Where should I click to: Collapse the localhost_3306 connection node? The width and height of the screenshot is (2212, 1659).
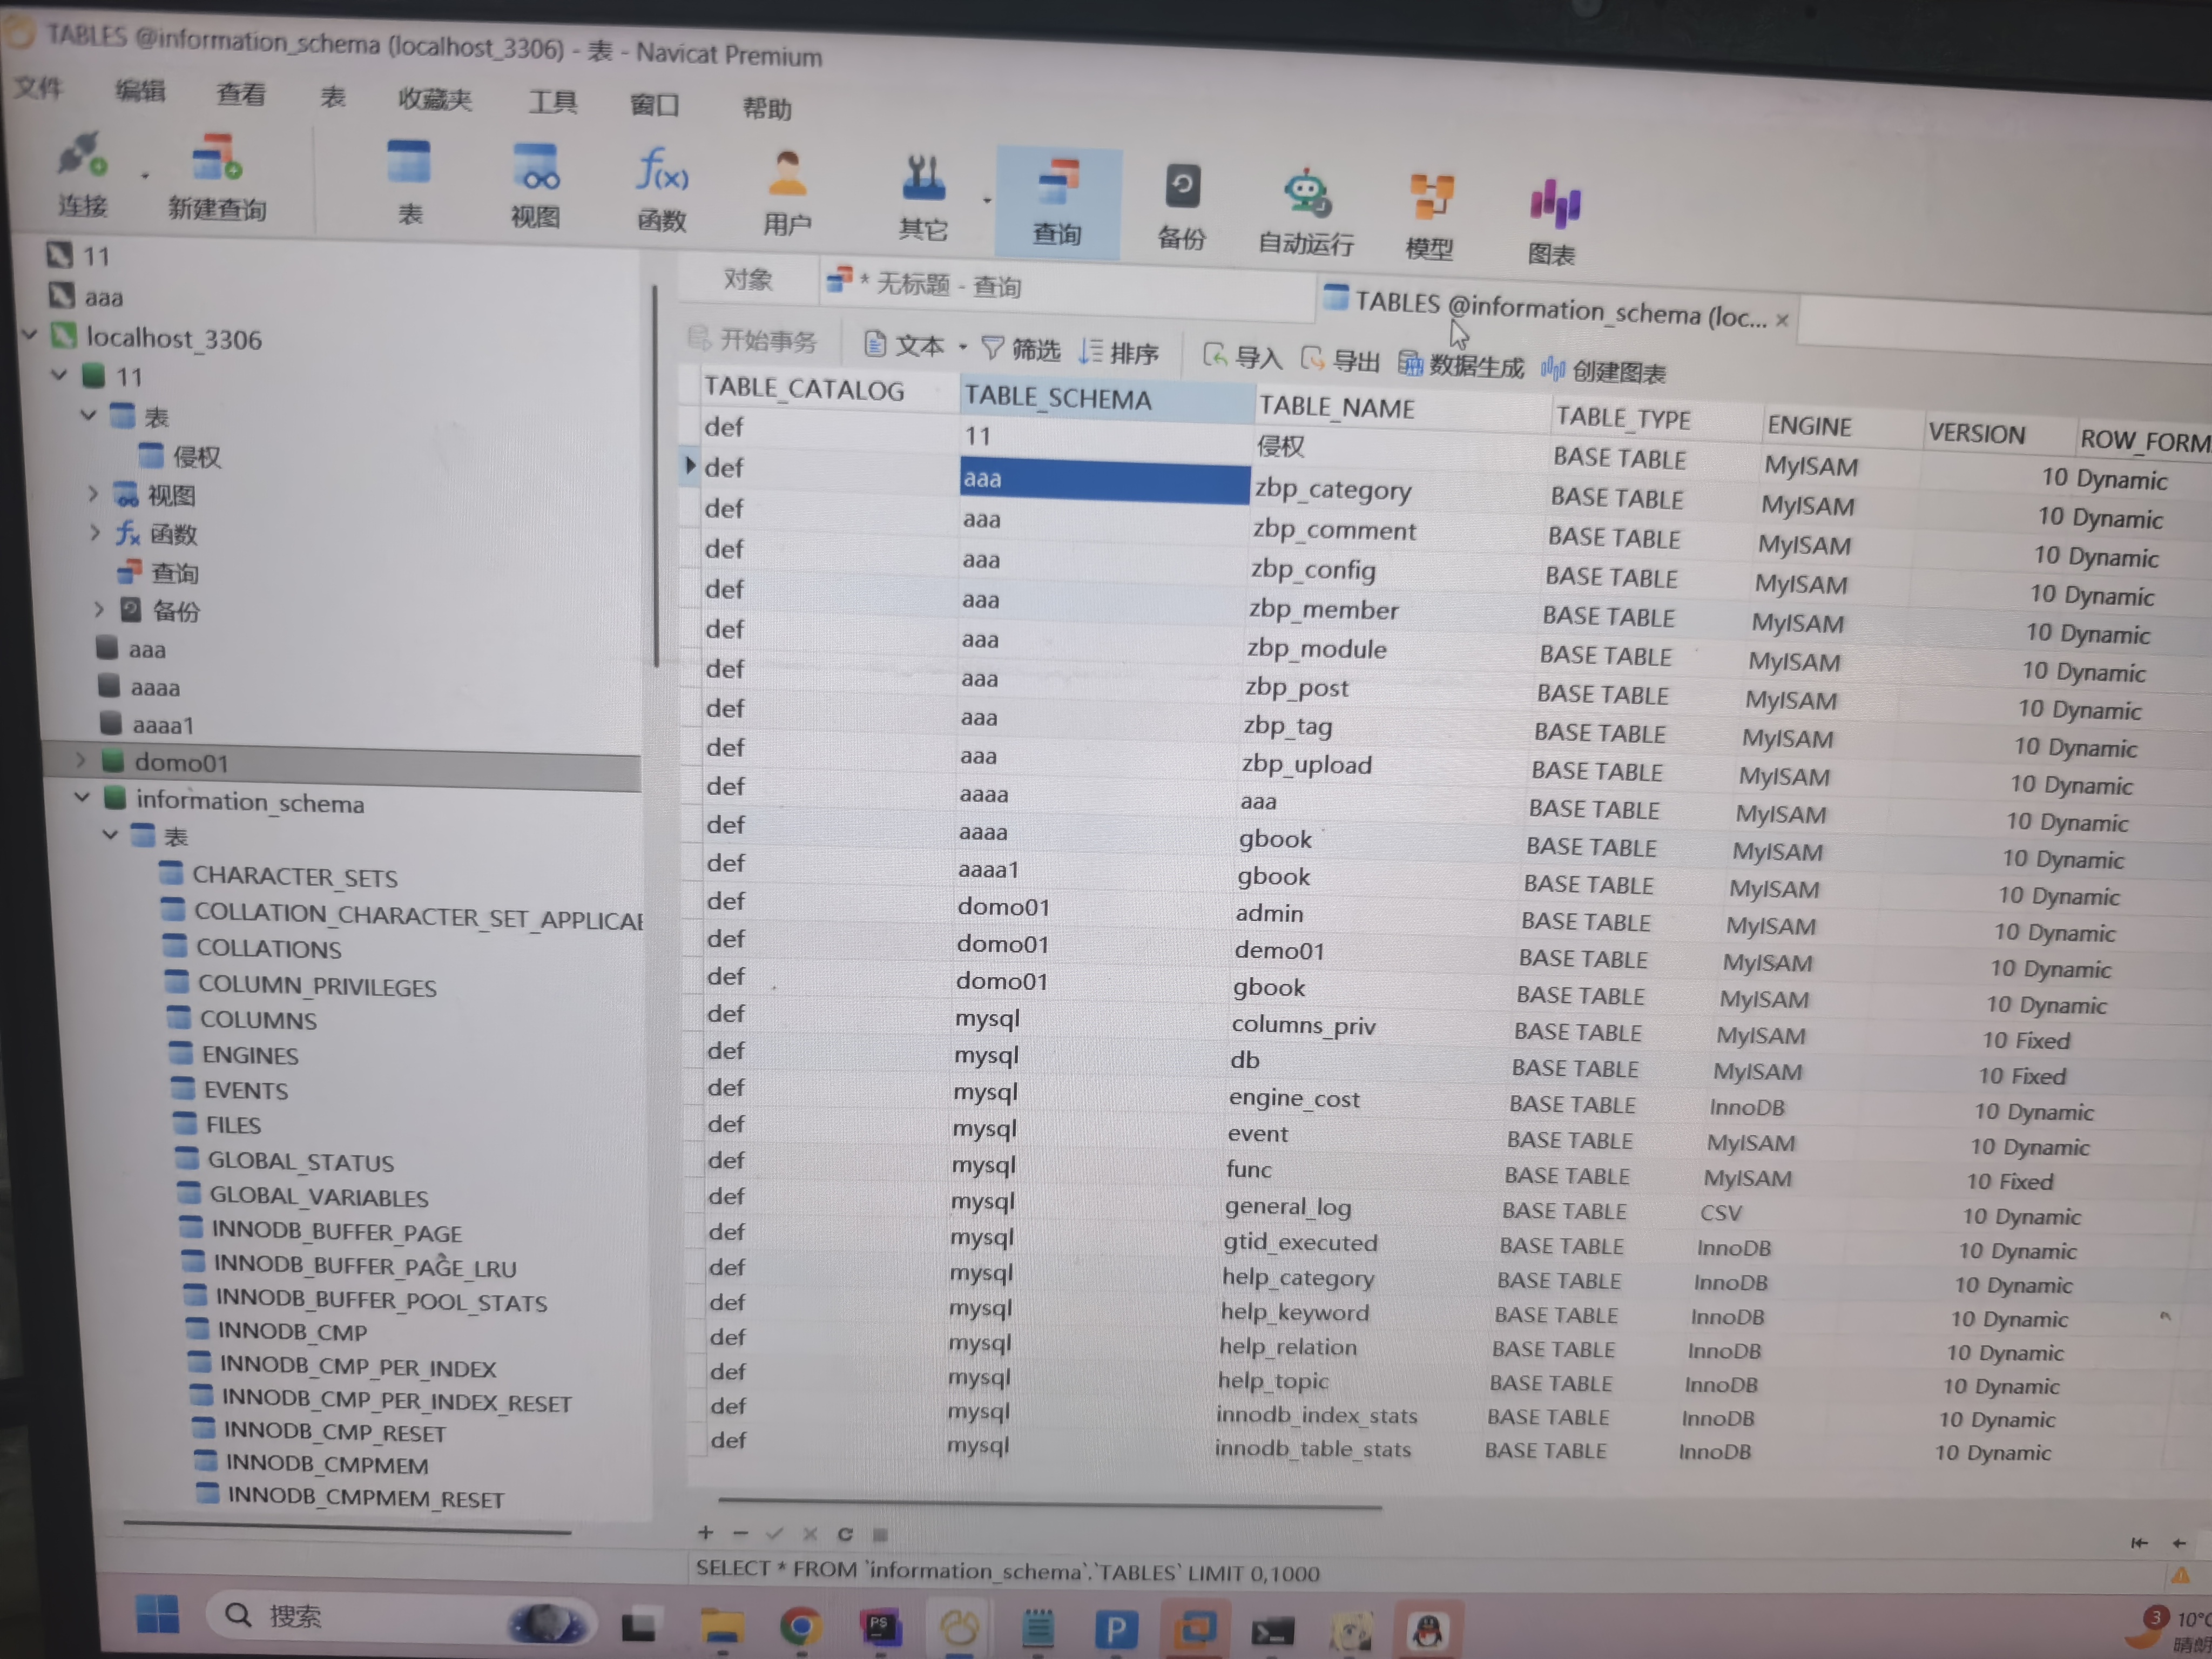(x=30, y=335)
